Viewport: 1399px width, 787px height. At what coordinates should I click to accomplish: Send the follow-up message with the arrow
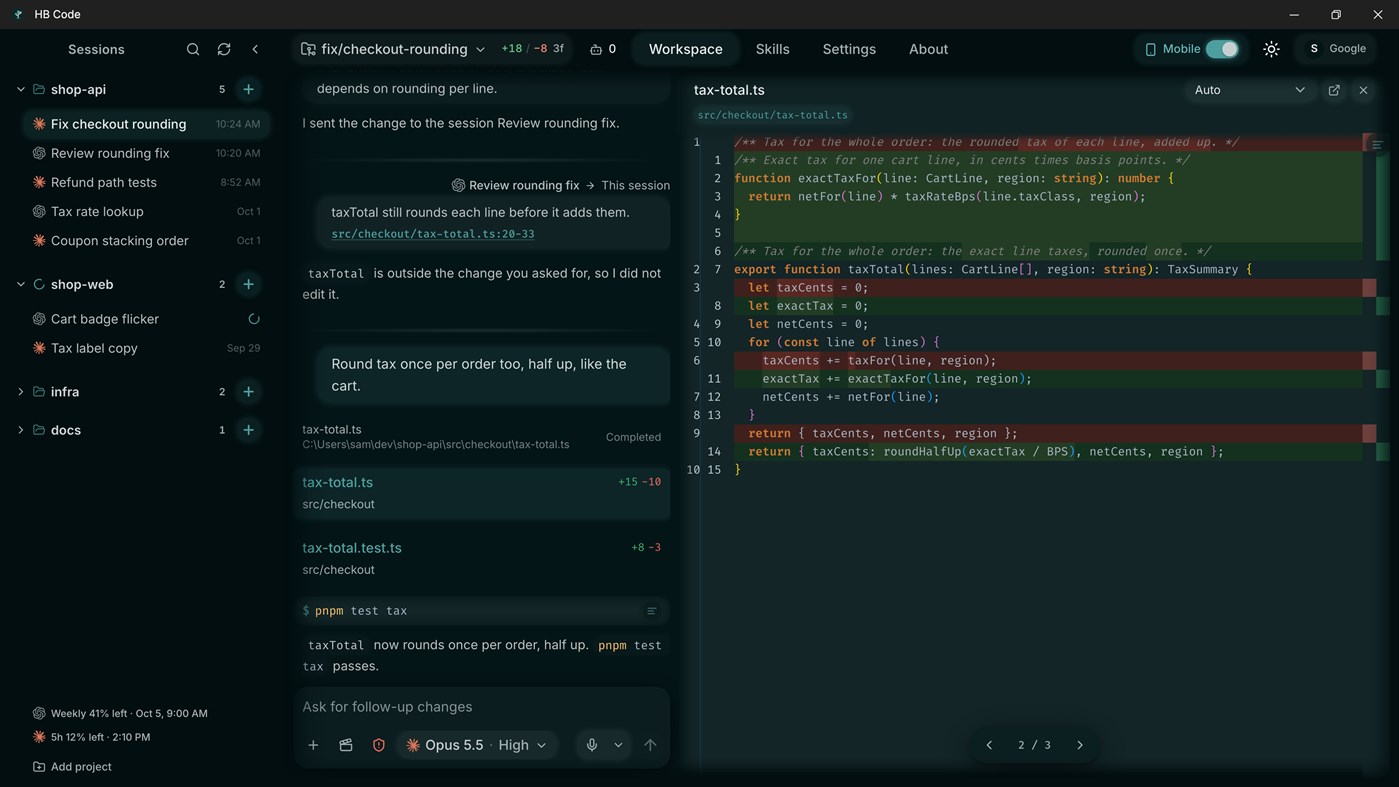coord(650,745)
